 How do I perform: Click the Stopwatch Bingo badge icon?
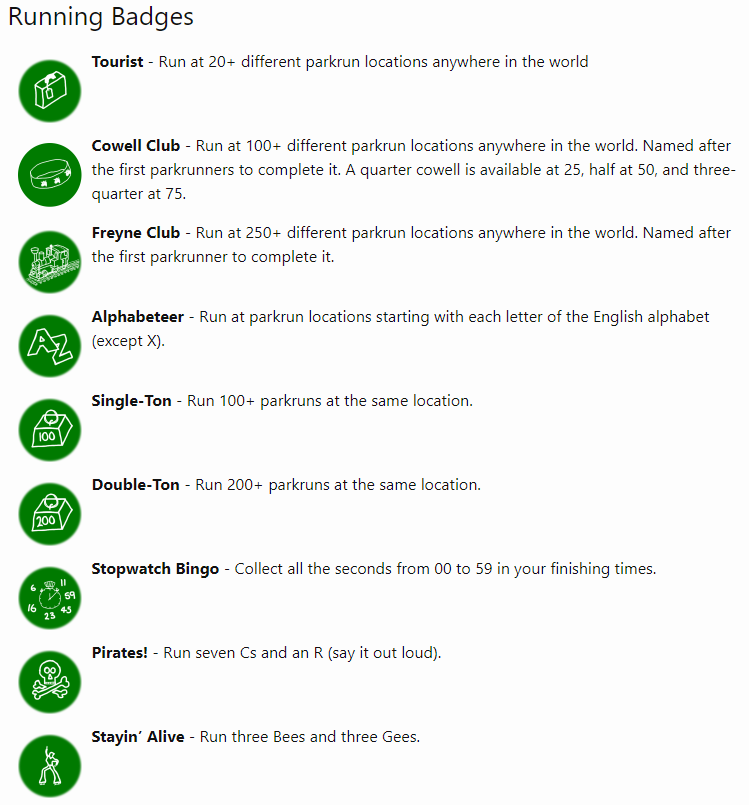pos(49,597)
